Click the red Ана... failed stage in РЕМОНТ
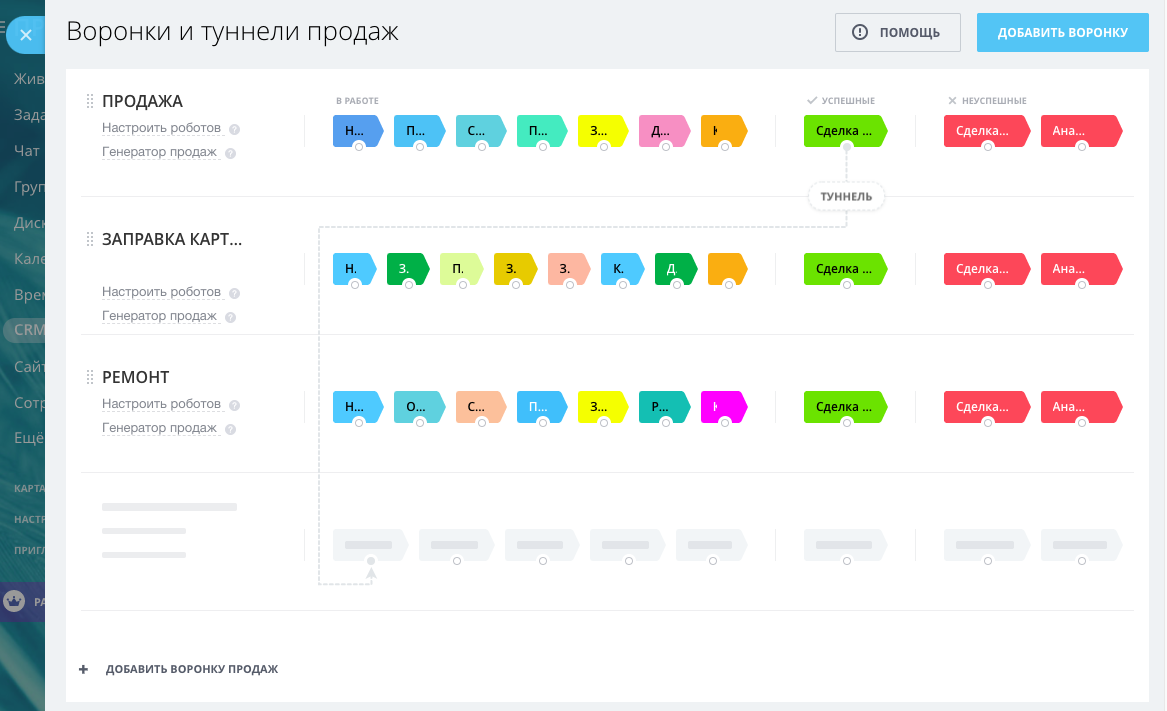This screenshot has height=711, width=1167. [x=1079, y=407]
